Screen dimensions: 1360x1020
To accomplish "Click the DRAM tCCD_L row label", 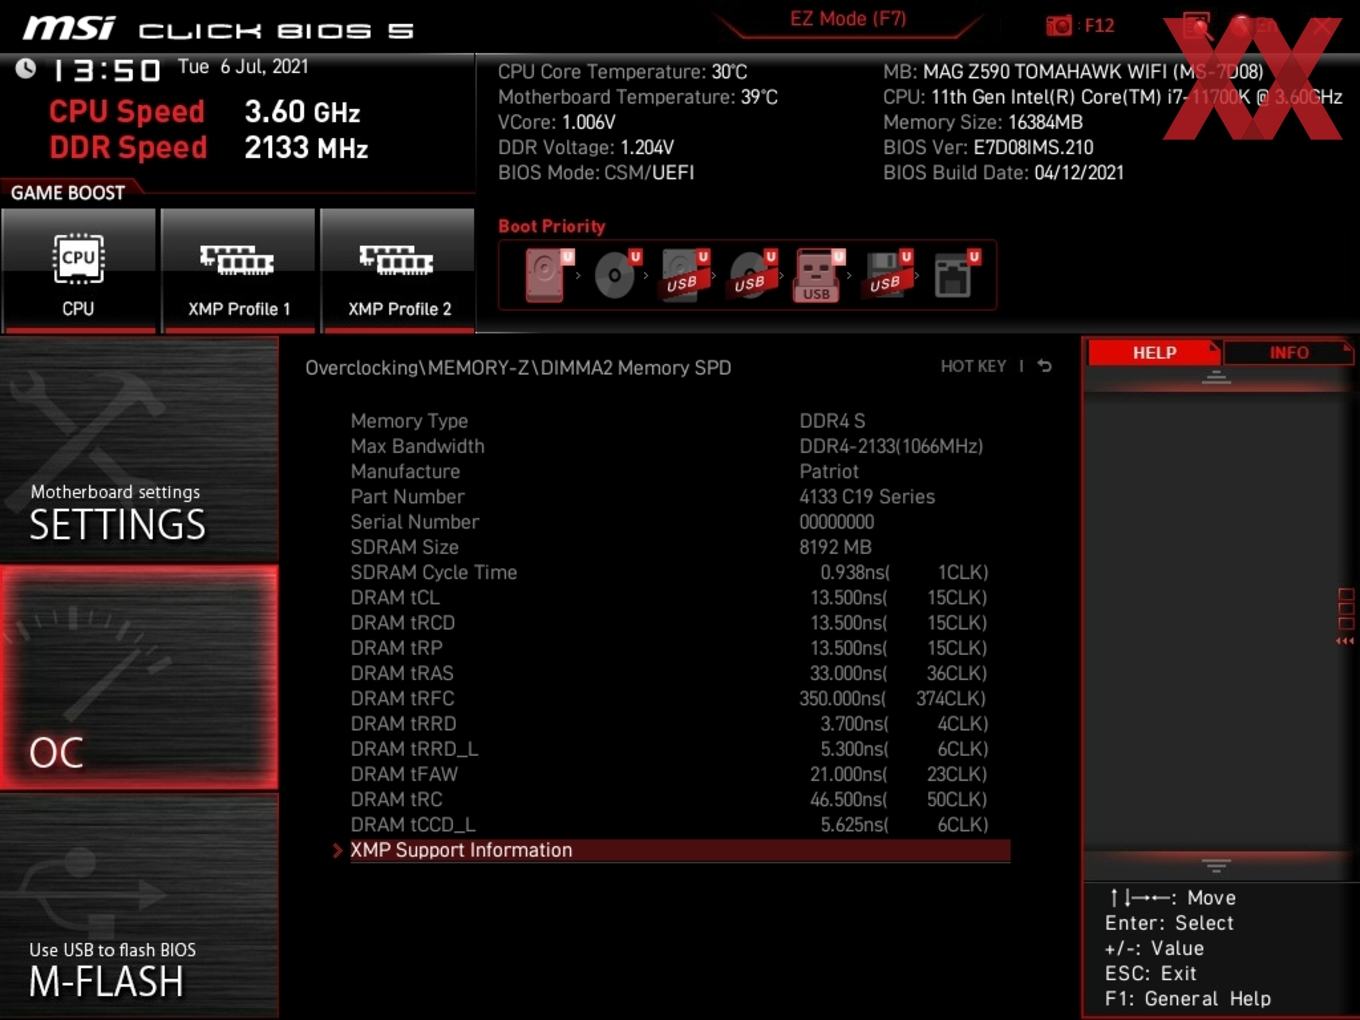I will [x=412, y=824].
